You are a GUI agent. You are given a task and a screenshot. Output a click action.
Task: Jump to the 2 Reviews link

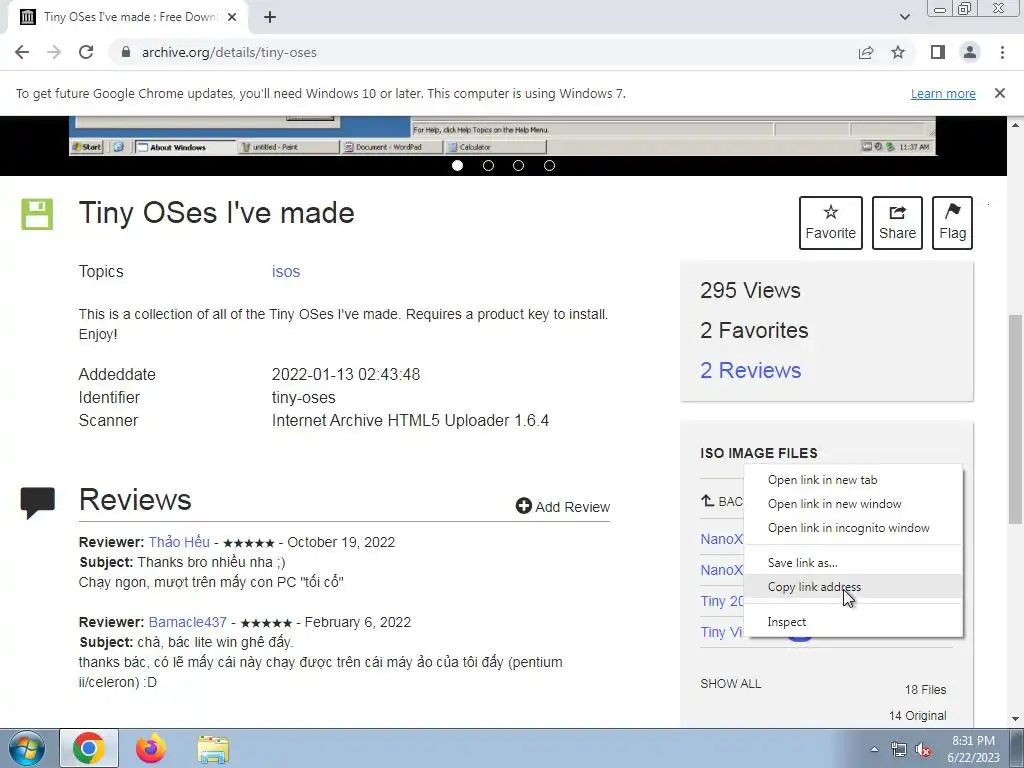[x=750, y=370]
